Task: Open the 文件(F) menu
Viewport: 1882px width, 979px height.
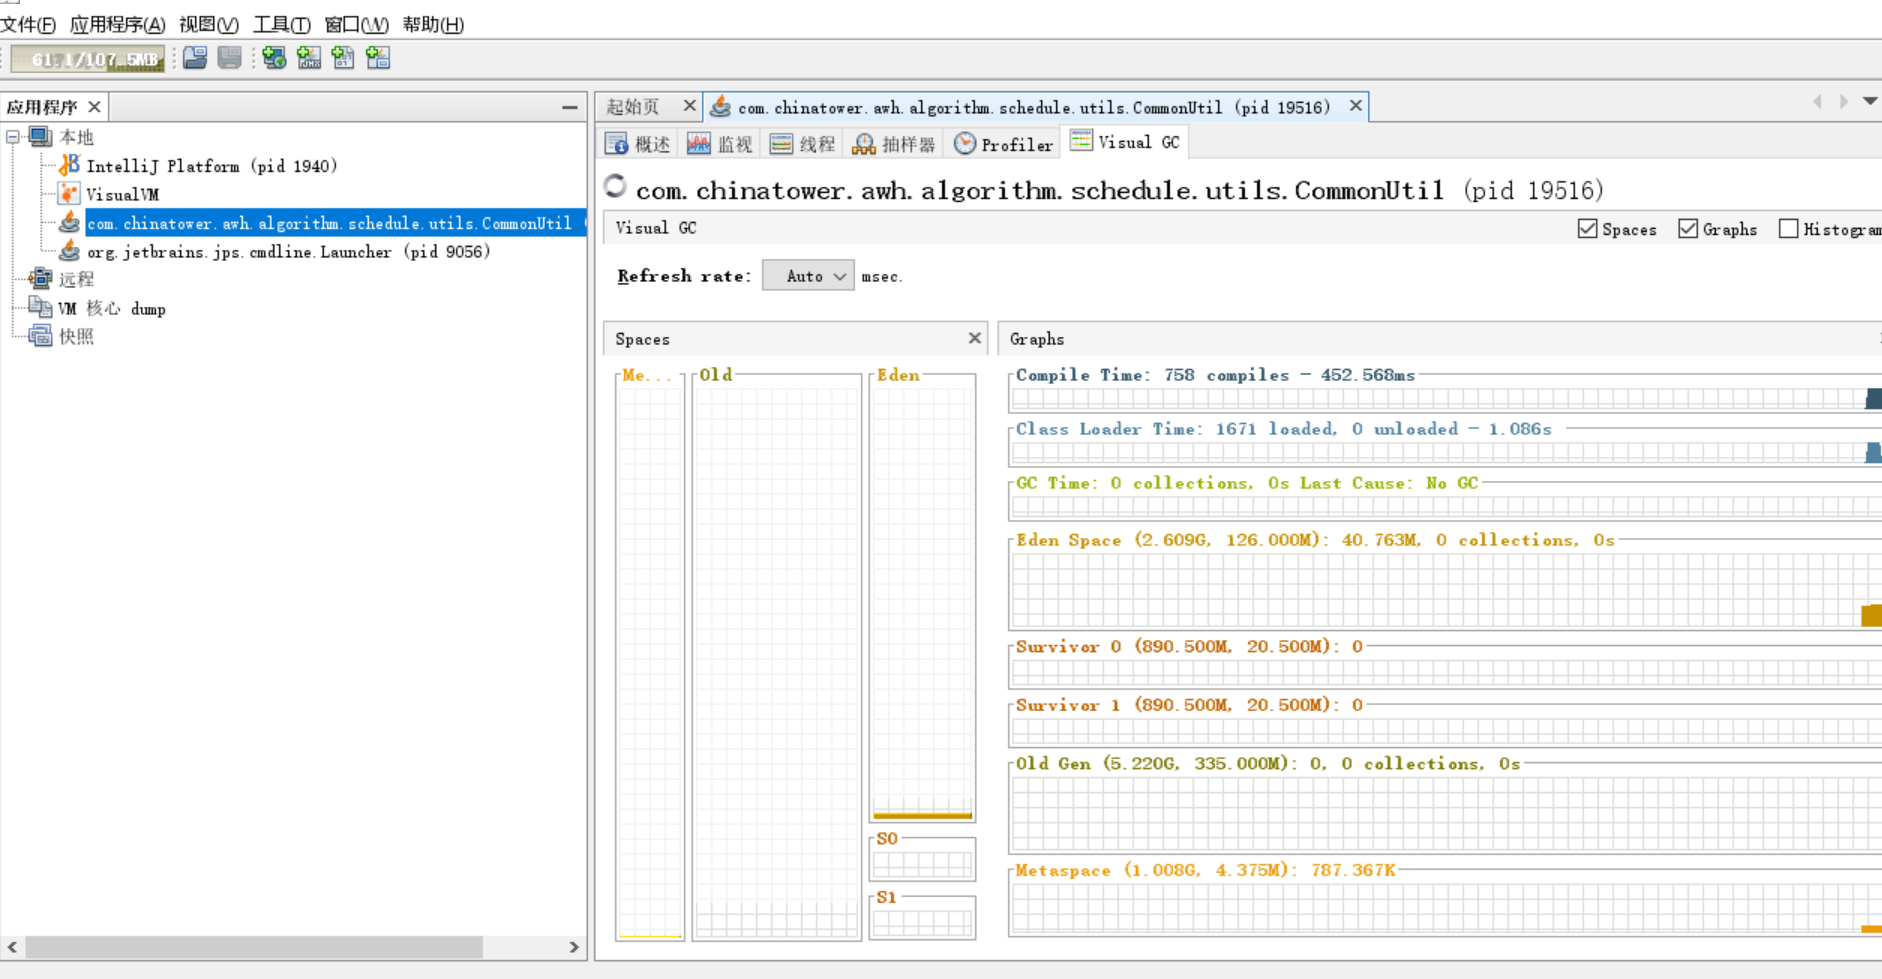Action: [28, 24]
